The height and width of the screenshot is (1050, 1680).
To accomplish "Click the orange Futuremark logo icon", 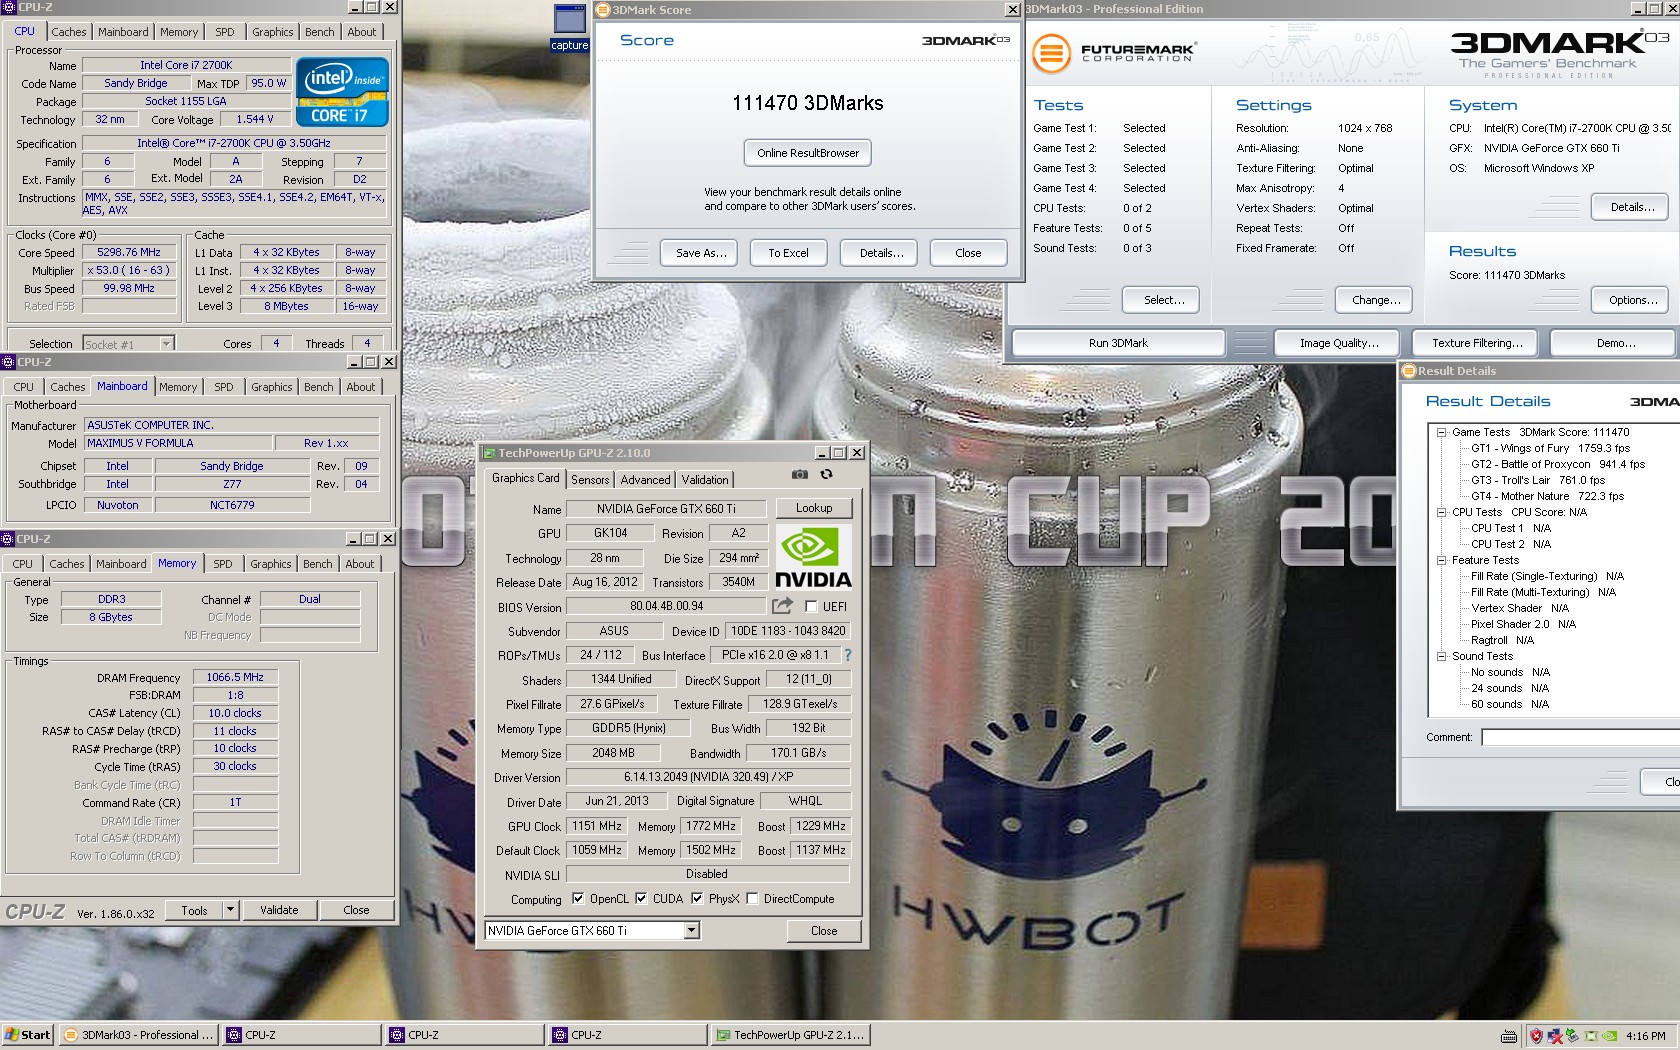I will point(1051,52).
